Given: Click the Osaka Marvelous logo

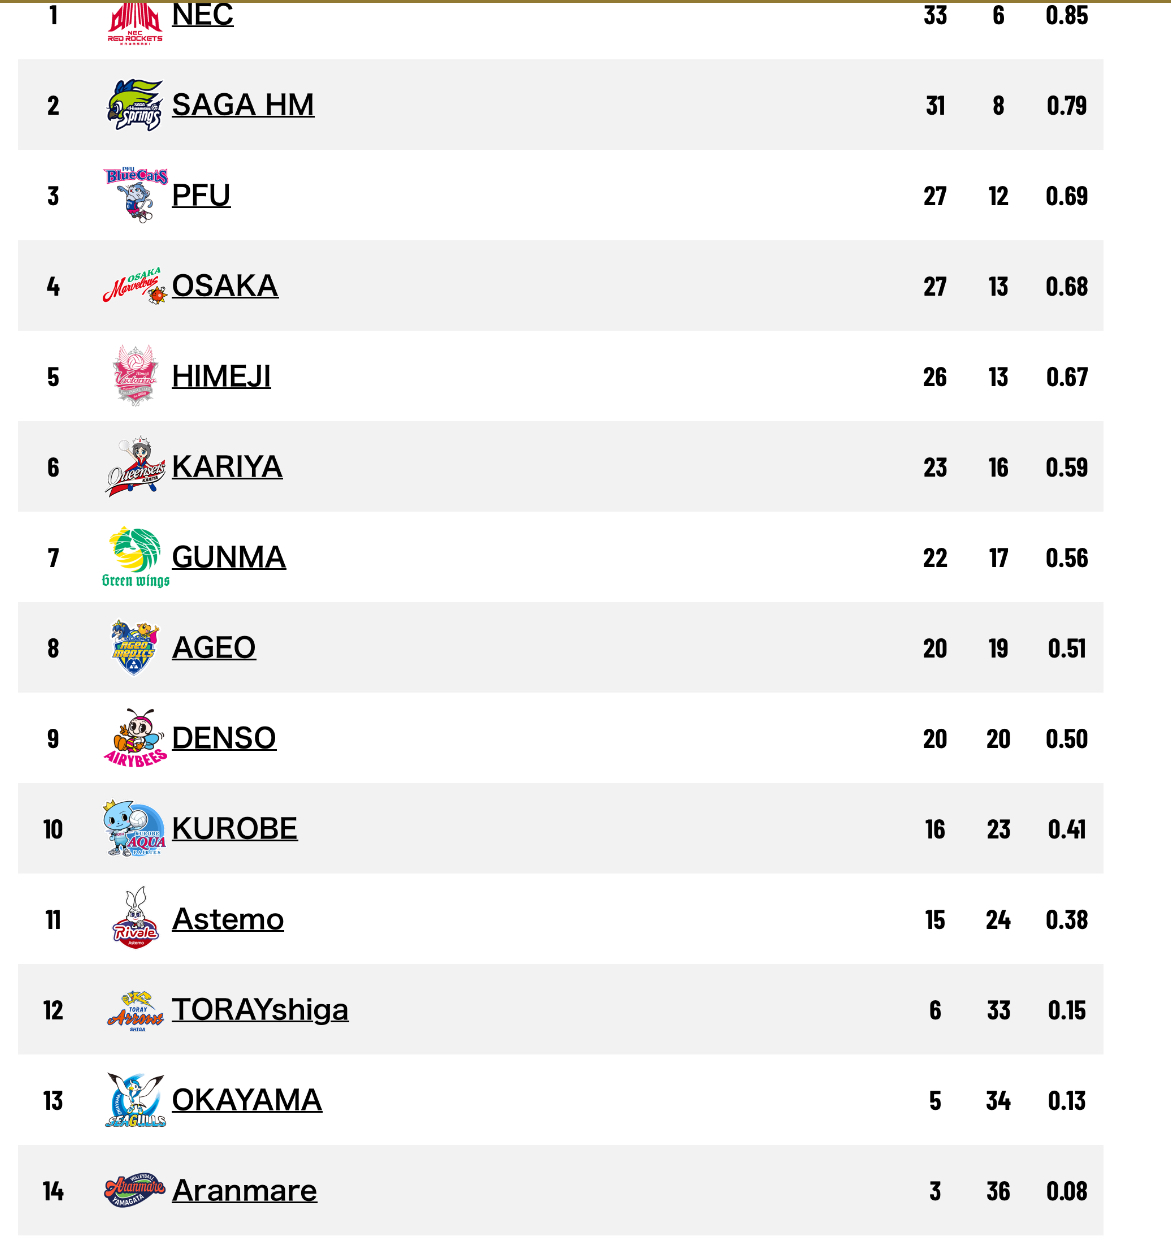Looking at the screenshot, I should pos(135,286).
